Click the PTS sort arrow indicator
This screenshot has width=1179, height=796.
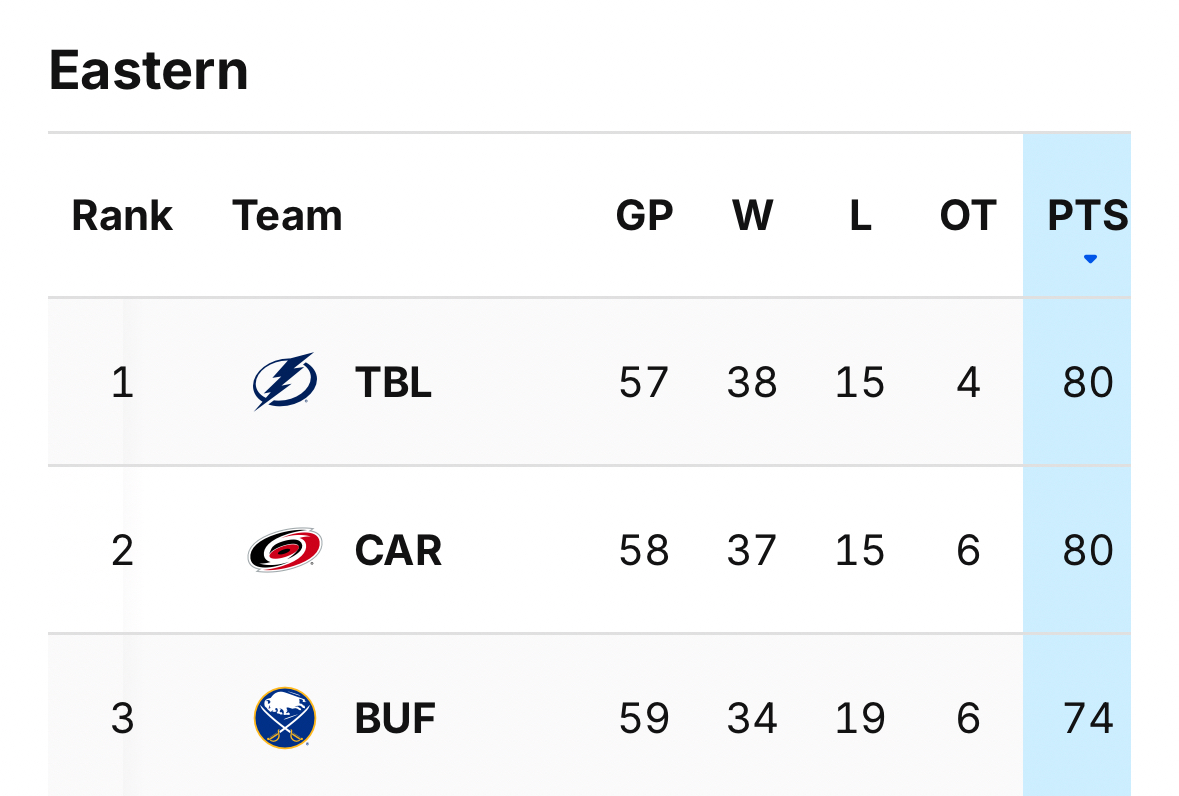(1090, 259)
